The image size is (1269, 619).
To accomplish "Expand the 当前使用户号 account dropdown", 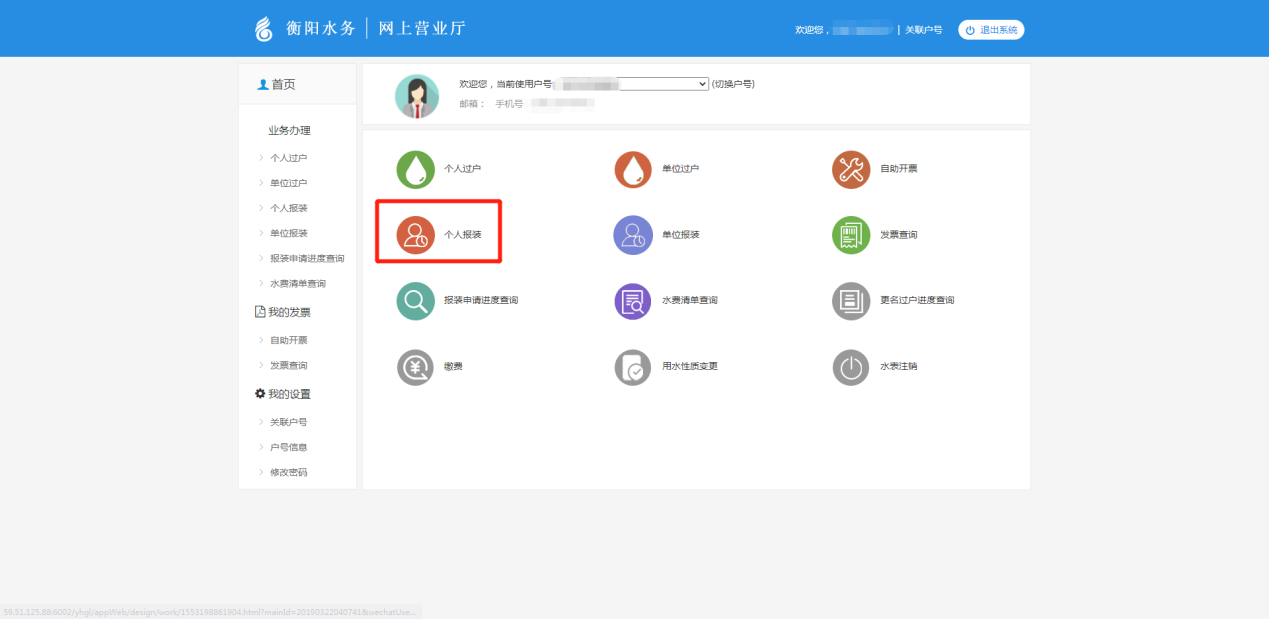I will coord(663,84).
